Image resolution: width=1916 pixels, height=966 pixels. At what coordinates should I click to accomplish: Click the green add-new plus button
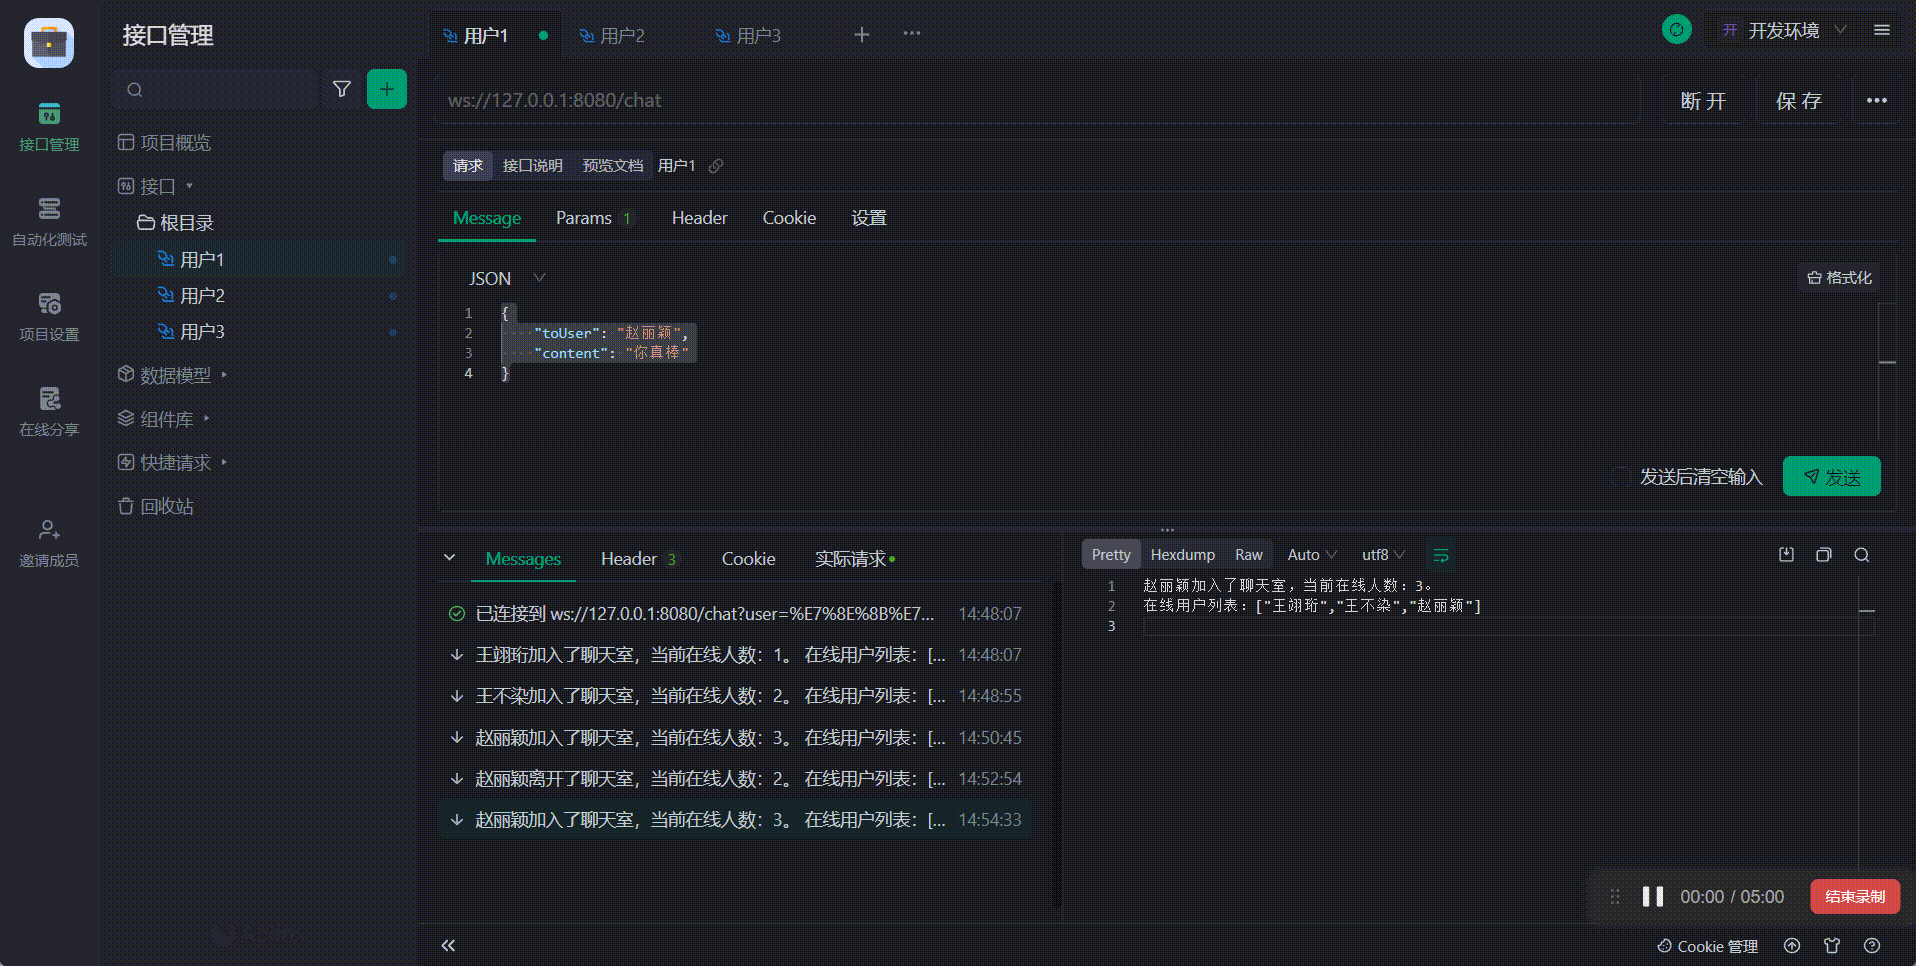point(387,89)
